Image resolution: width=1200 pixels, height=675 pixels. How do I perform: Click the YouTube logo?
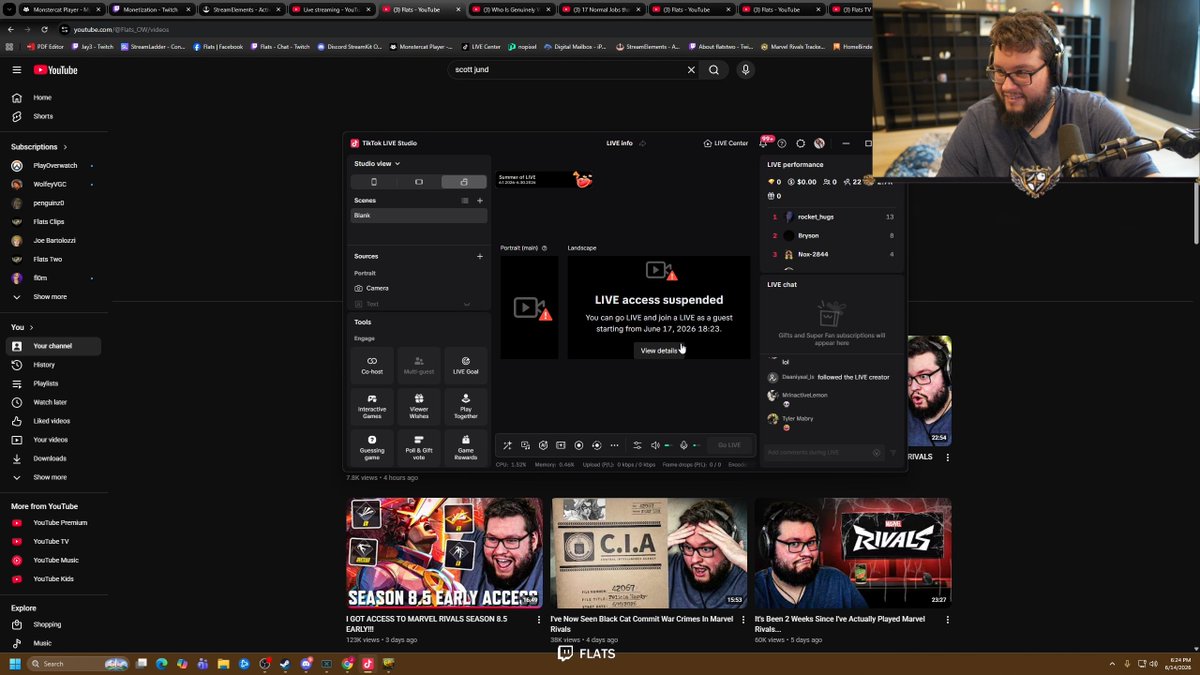click(x=55, y=70)
